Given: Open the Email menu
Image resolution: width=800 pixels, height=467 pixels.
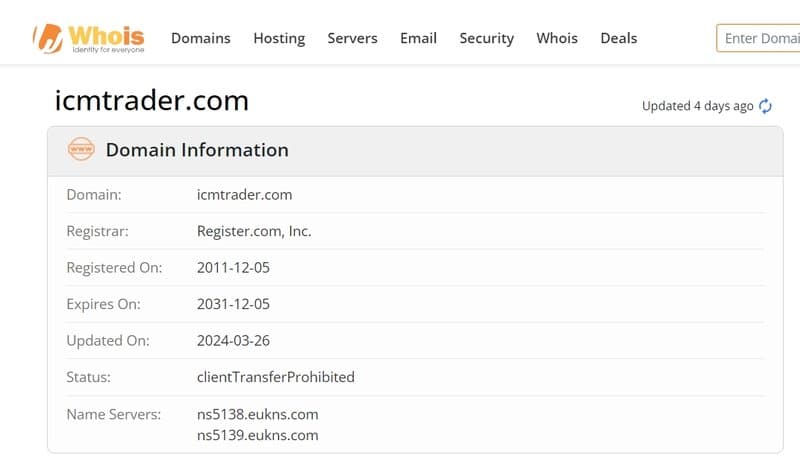Looking at the screenshot, I should pos(418,38).
